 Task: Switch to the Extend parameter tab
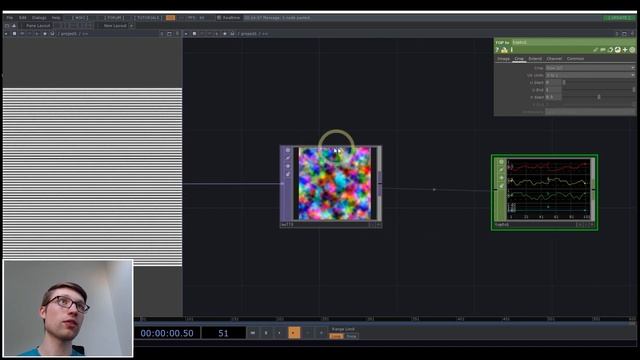535,59
